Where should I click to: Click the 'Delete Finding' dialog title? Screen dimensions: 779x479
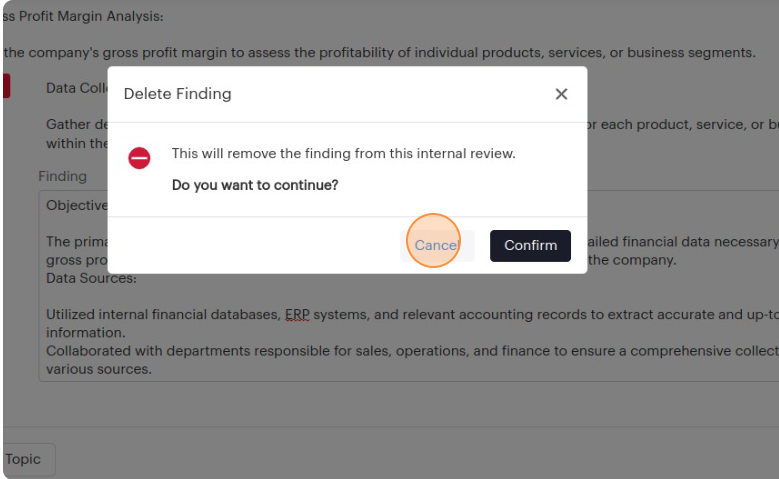pos(177,94)
